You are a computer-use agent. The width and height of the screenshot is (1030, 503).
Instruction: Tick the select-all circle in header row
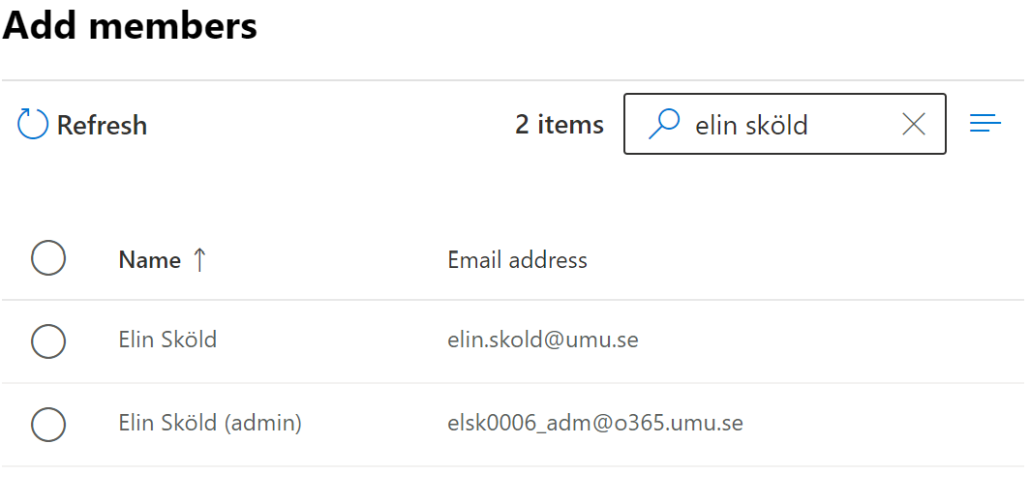pos(49,257)
